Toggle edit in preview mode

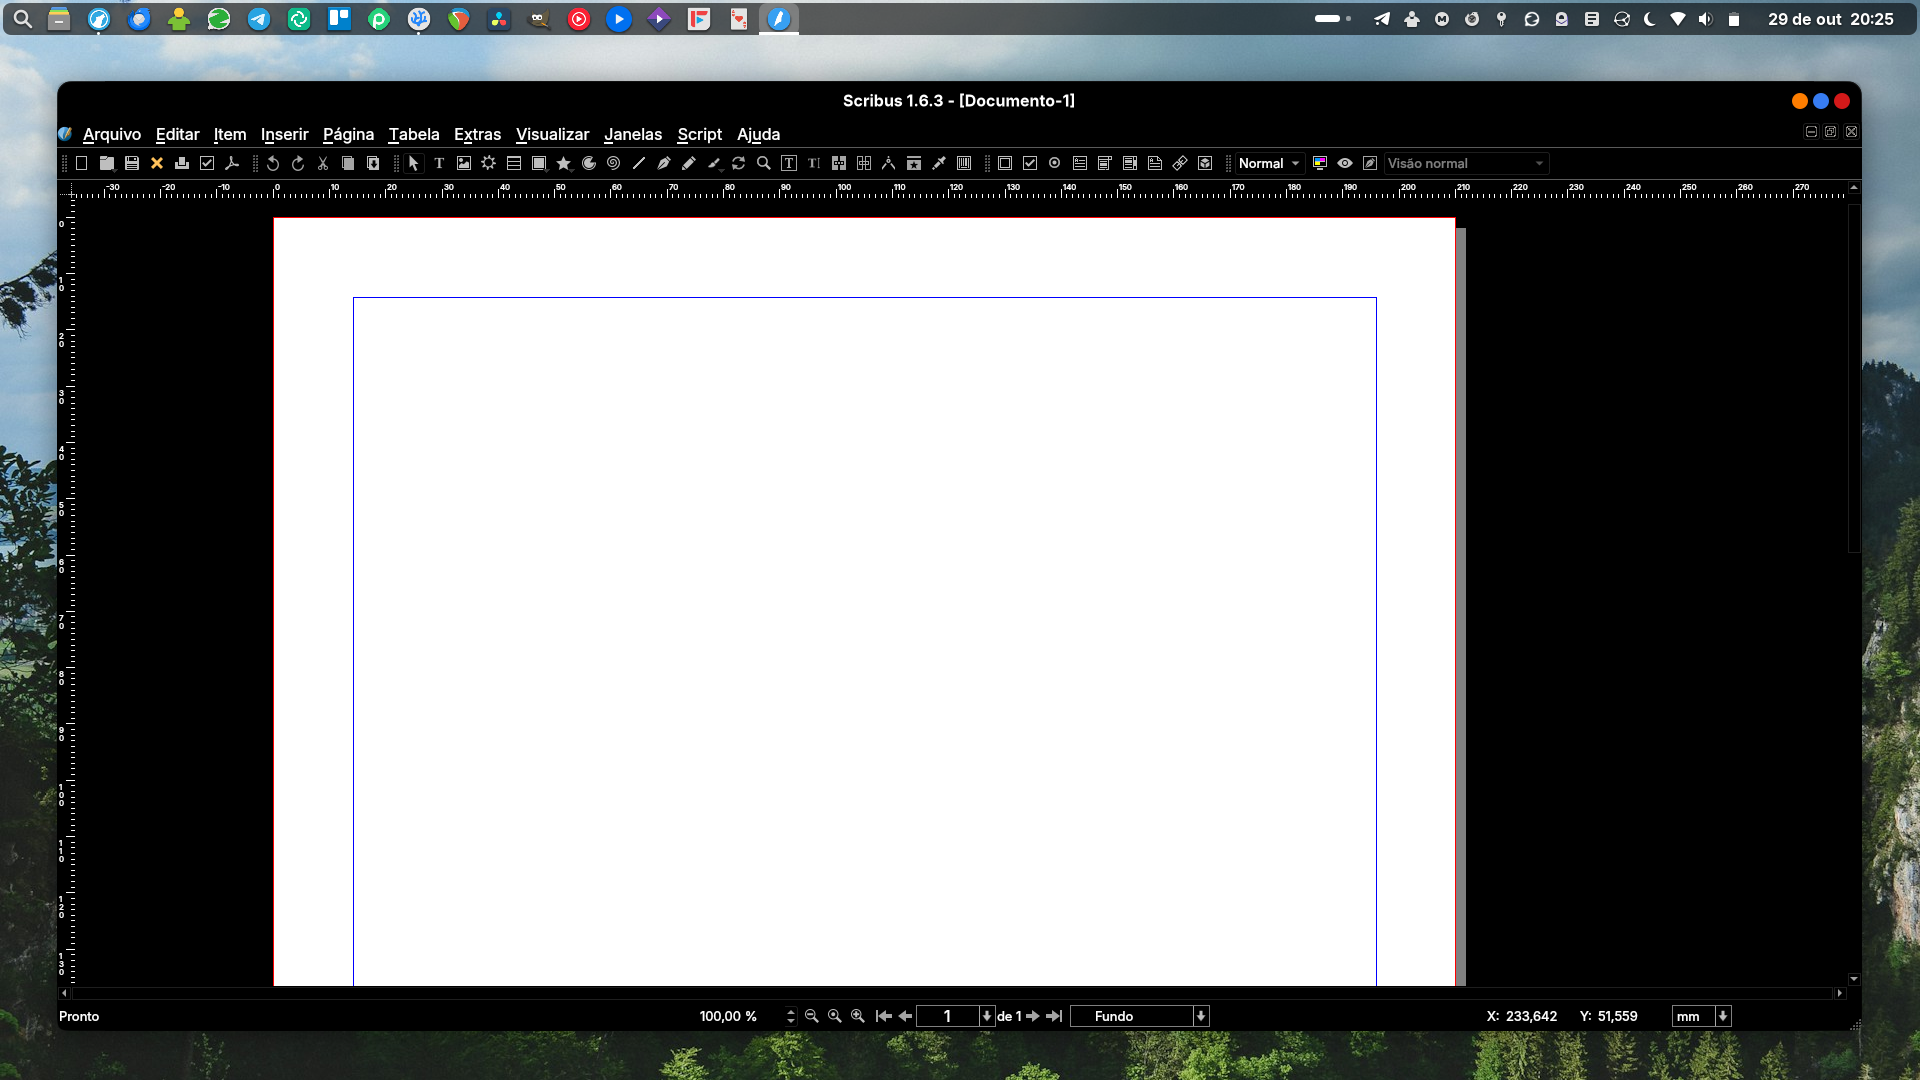pos(1370,163)
